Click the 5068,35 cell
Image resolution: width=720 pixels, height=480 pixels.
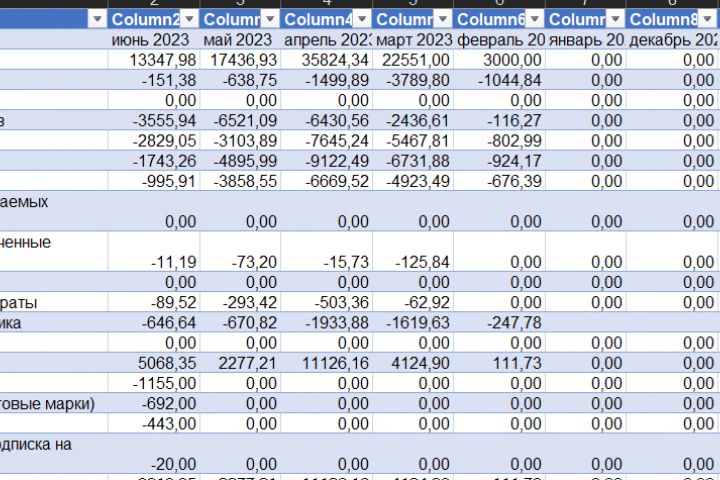(154, 363)
